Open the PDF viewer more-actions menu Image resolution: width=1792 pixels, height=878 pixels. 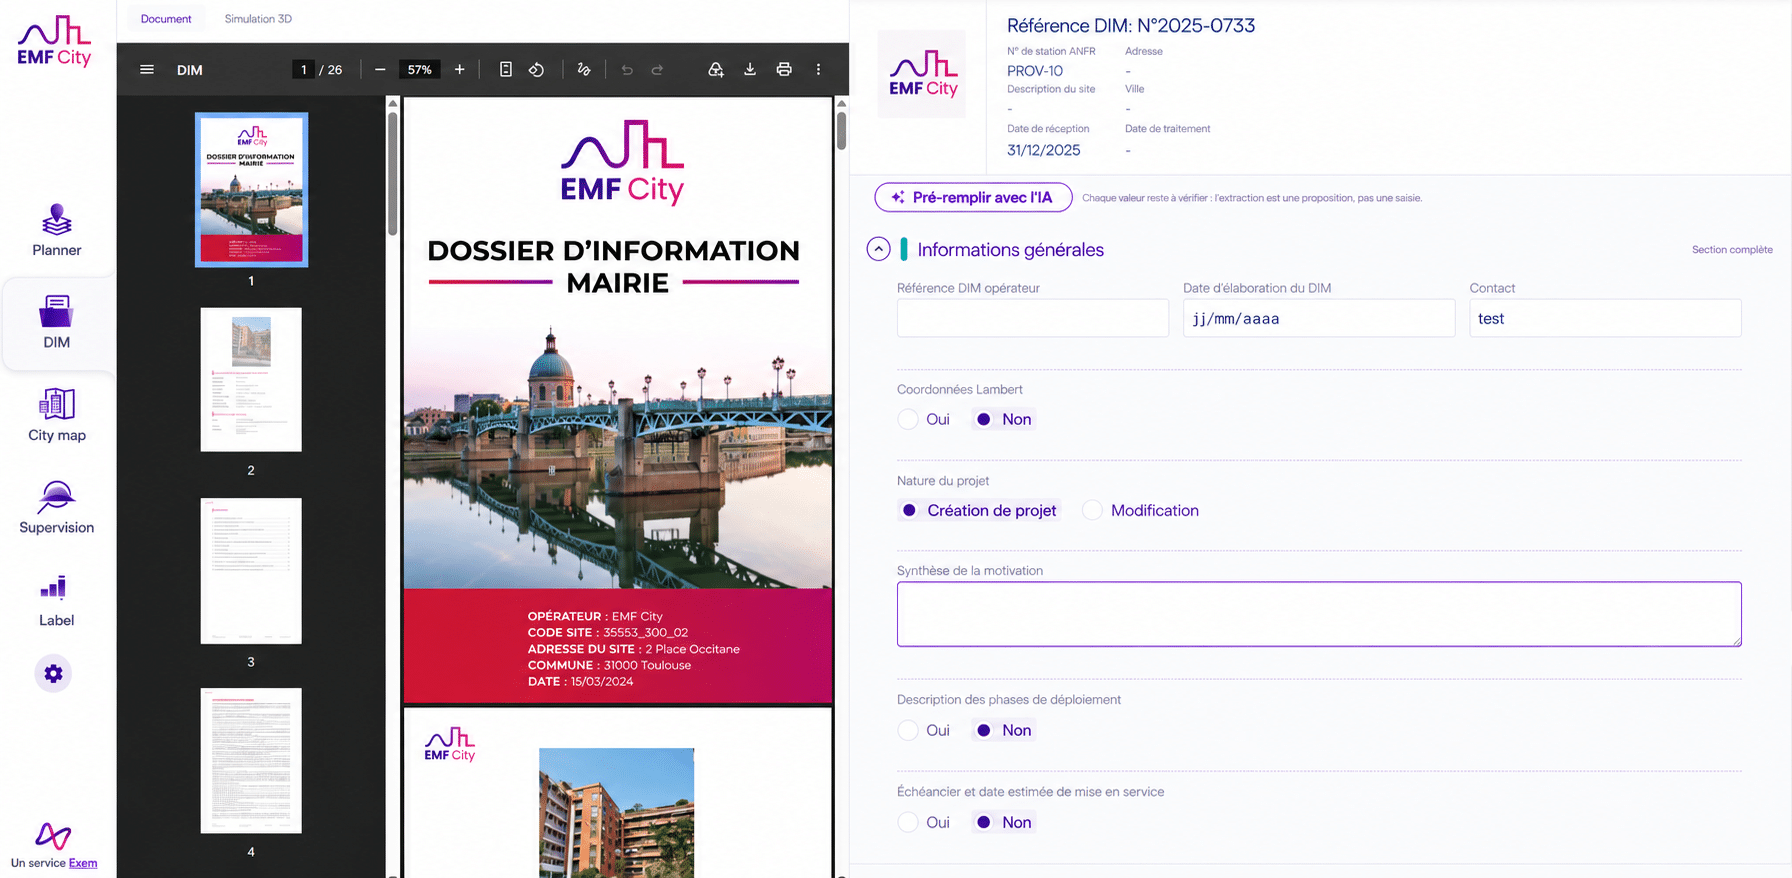(x=818, y=70)
